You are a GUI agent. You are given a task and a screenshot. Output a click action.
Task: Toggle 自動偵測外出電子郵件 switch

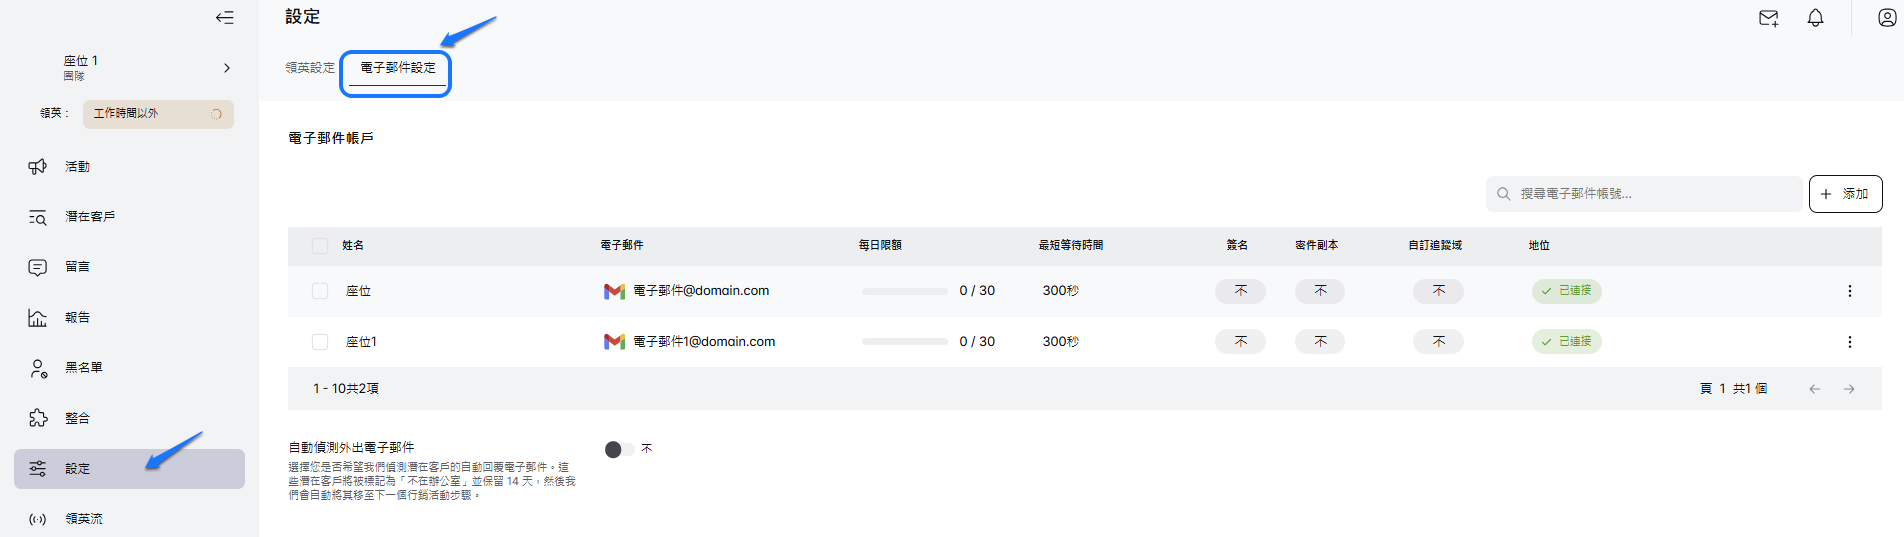pyautogui.click(x=619, y=450)
